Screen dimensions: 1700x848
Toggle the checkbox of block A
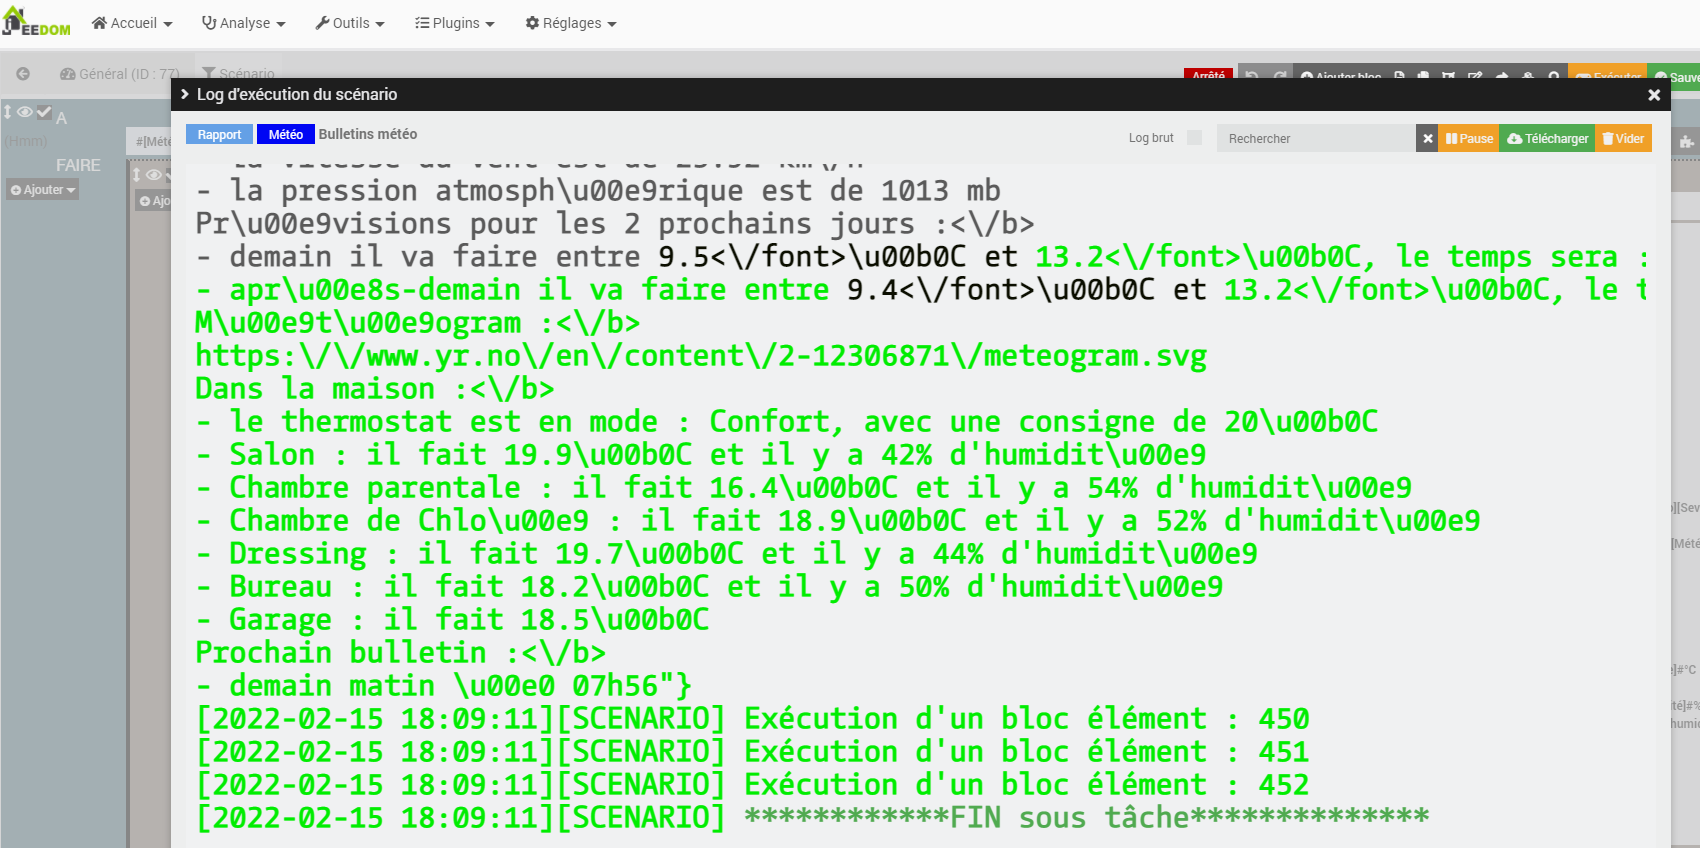point(44,113)
